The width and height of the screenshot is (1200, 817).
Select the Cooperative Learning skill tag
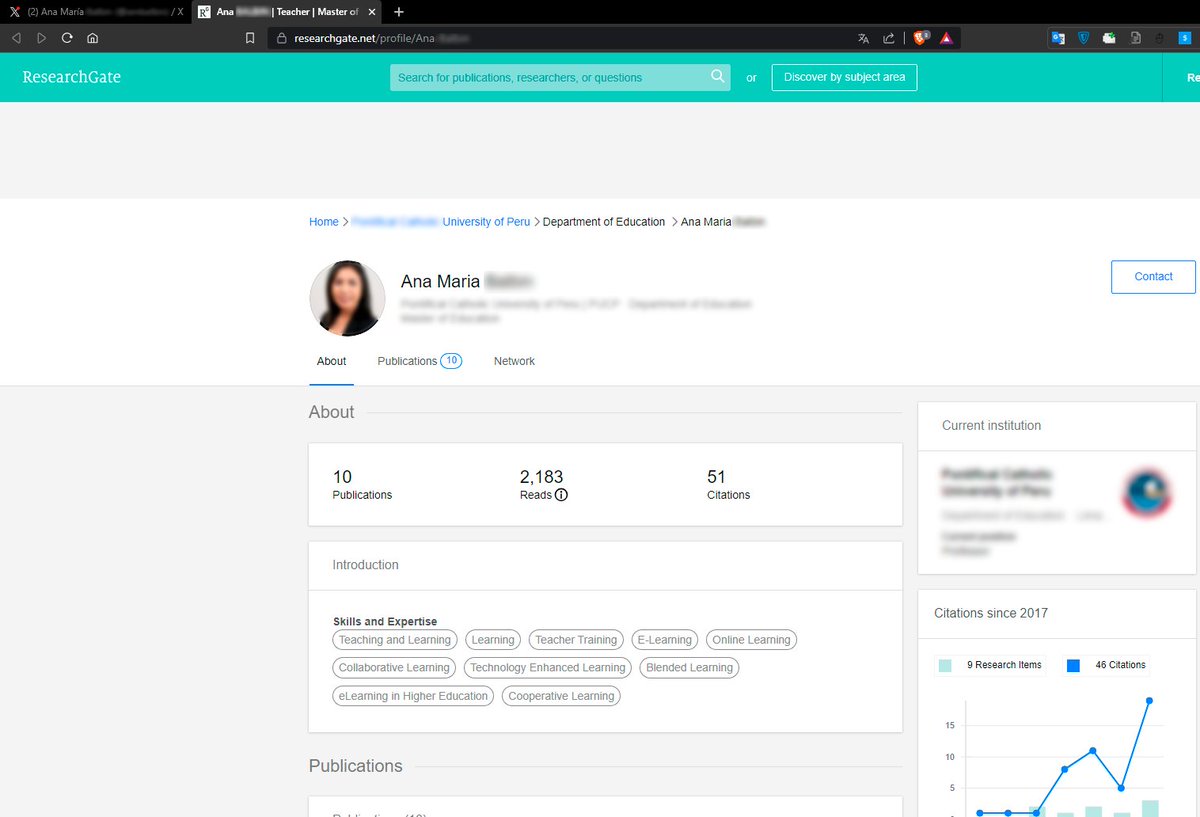561,696
